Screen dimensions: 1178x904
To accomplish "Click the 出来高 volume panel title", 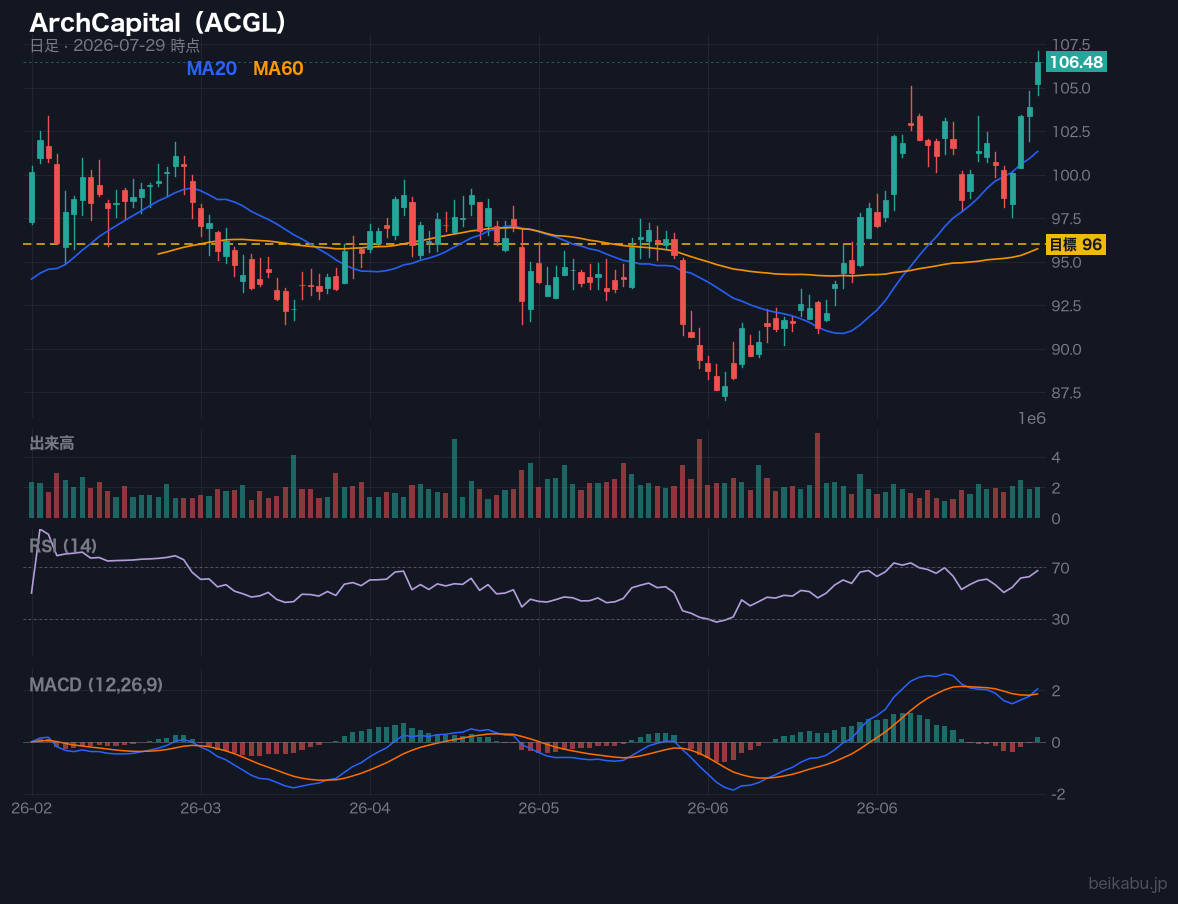I will pyautogui.click(x=52, y=443).
